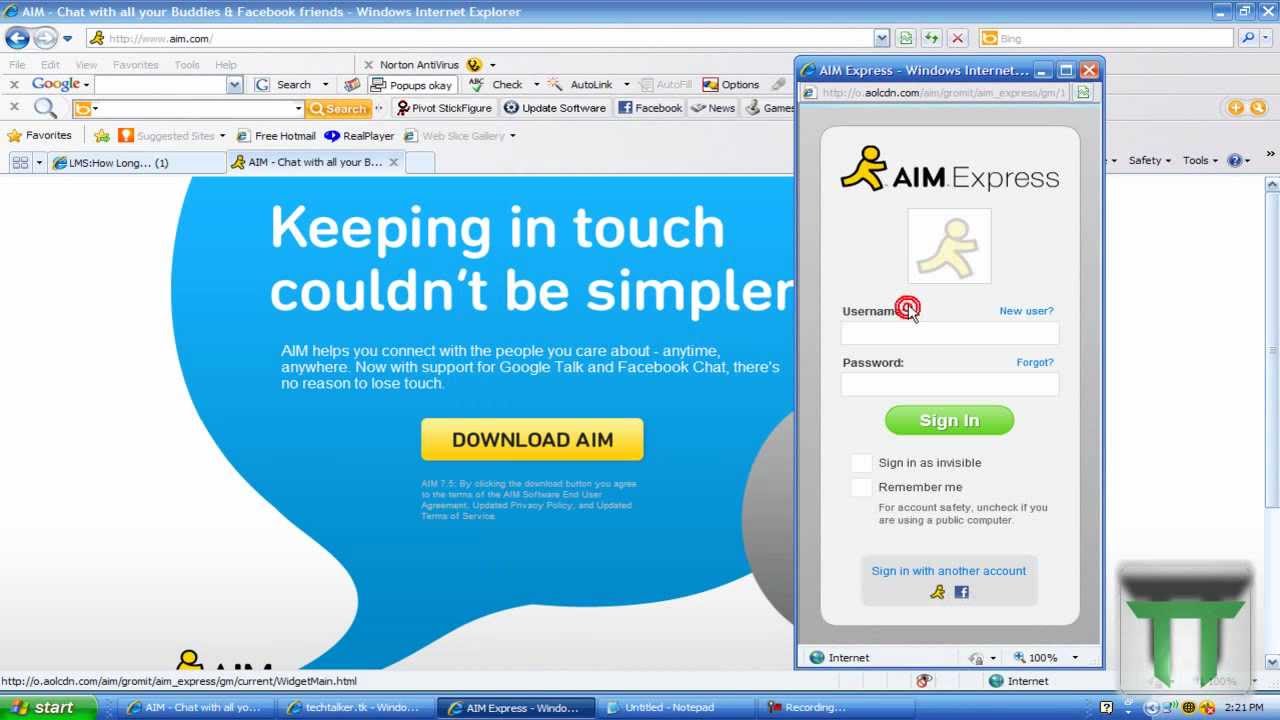Open the Help menu
The width and height of the screenshot is (1280, 720).
click(226, 65)
